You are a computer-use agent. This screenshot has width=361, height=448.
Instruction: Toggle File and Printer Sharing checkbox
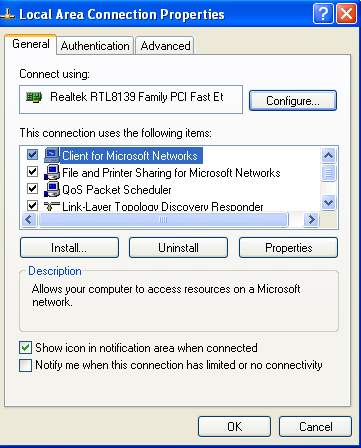(x=32, y=172)
